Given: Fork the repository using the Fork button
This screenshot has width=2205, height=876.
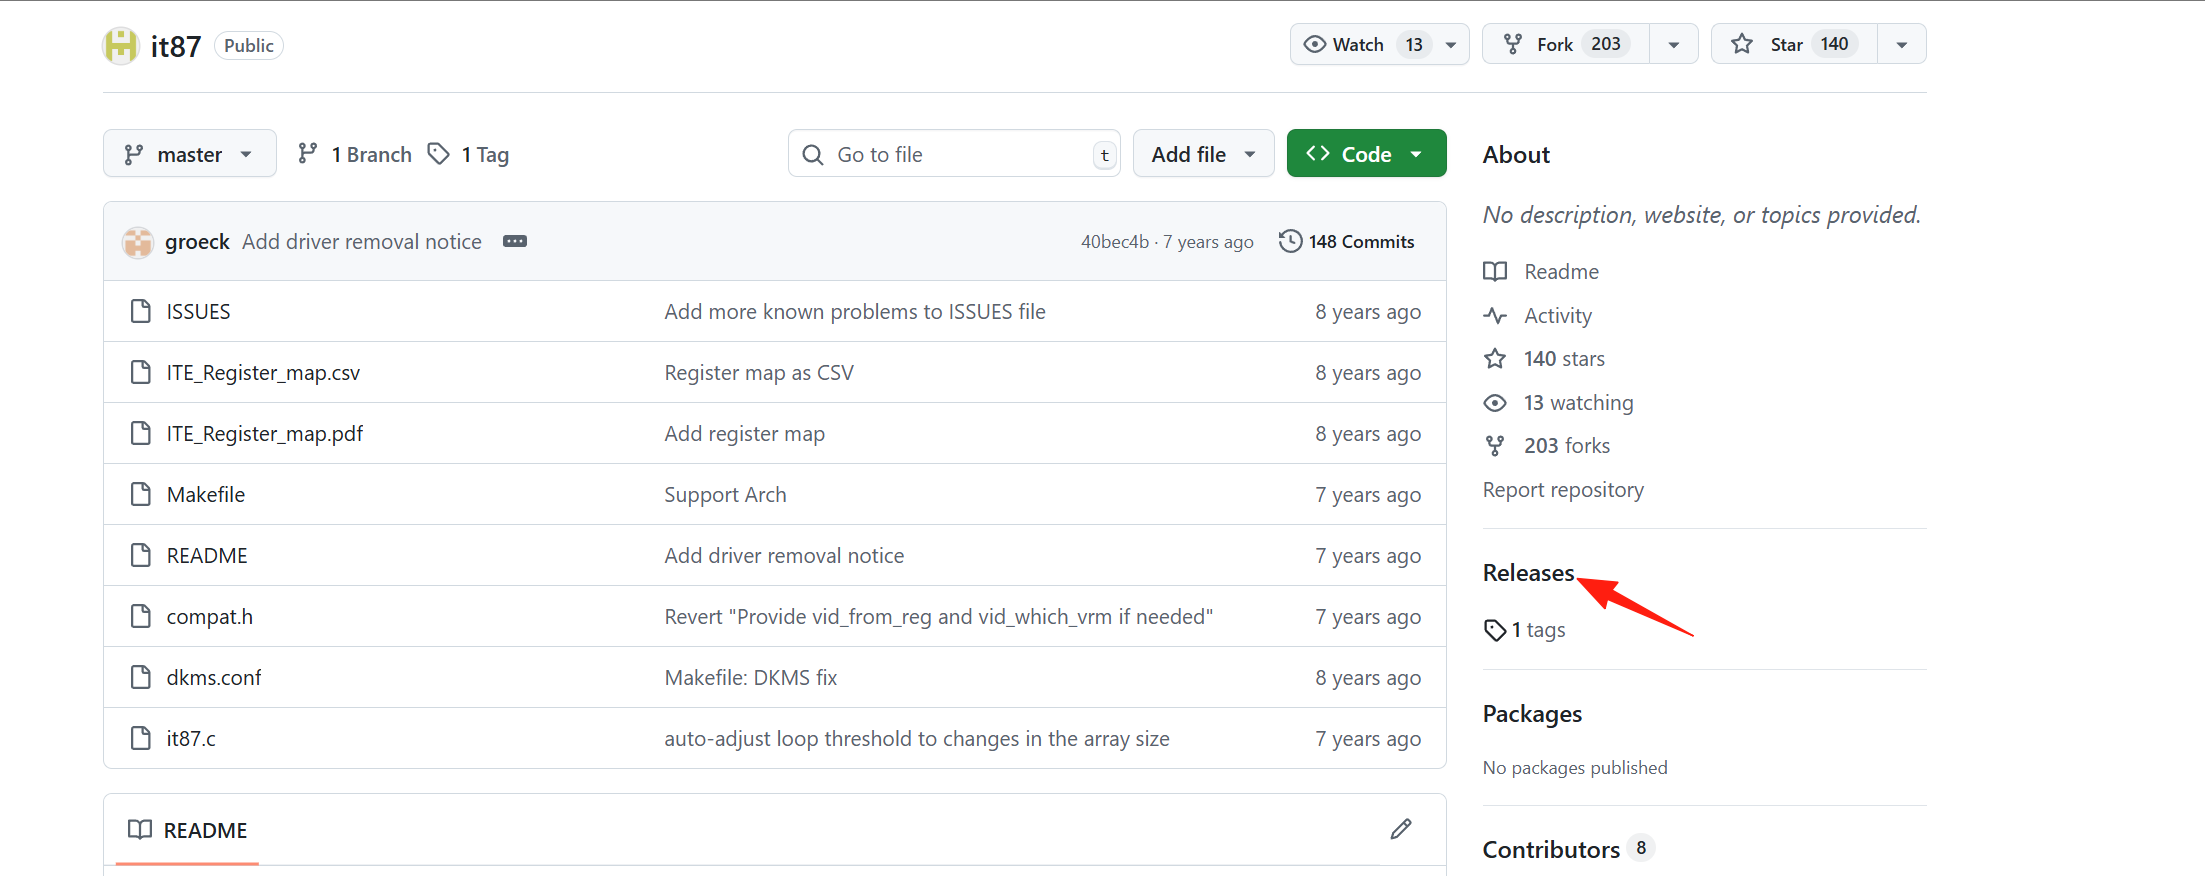Looking at the screenshot, I should click(1566, 44).
